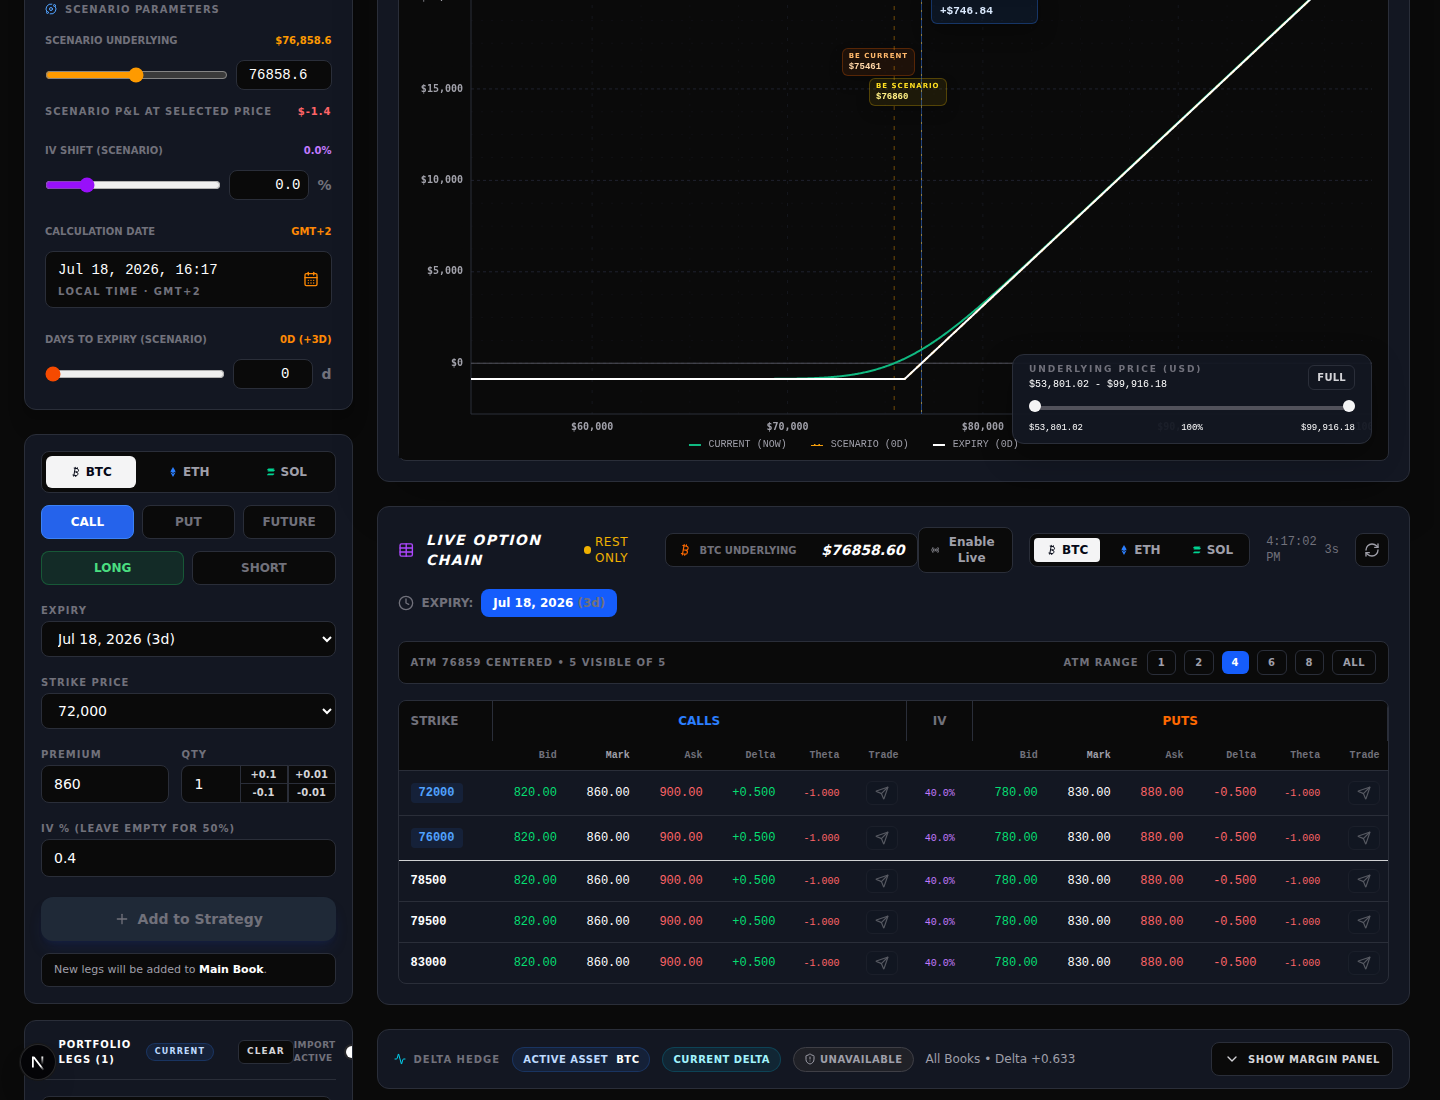Click Add to Strategy button
This screenshot has height=1100, width=1440.
click(188, 919)
